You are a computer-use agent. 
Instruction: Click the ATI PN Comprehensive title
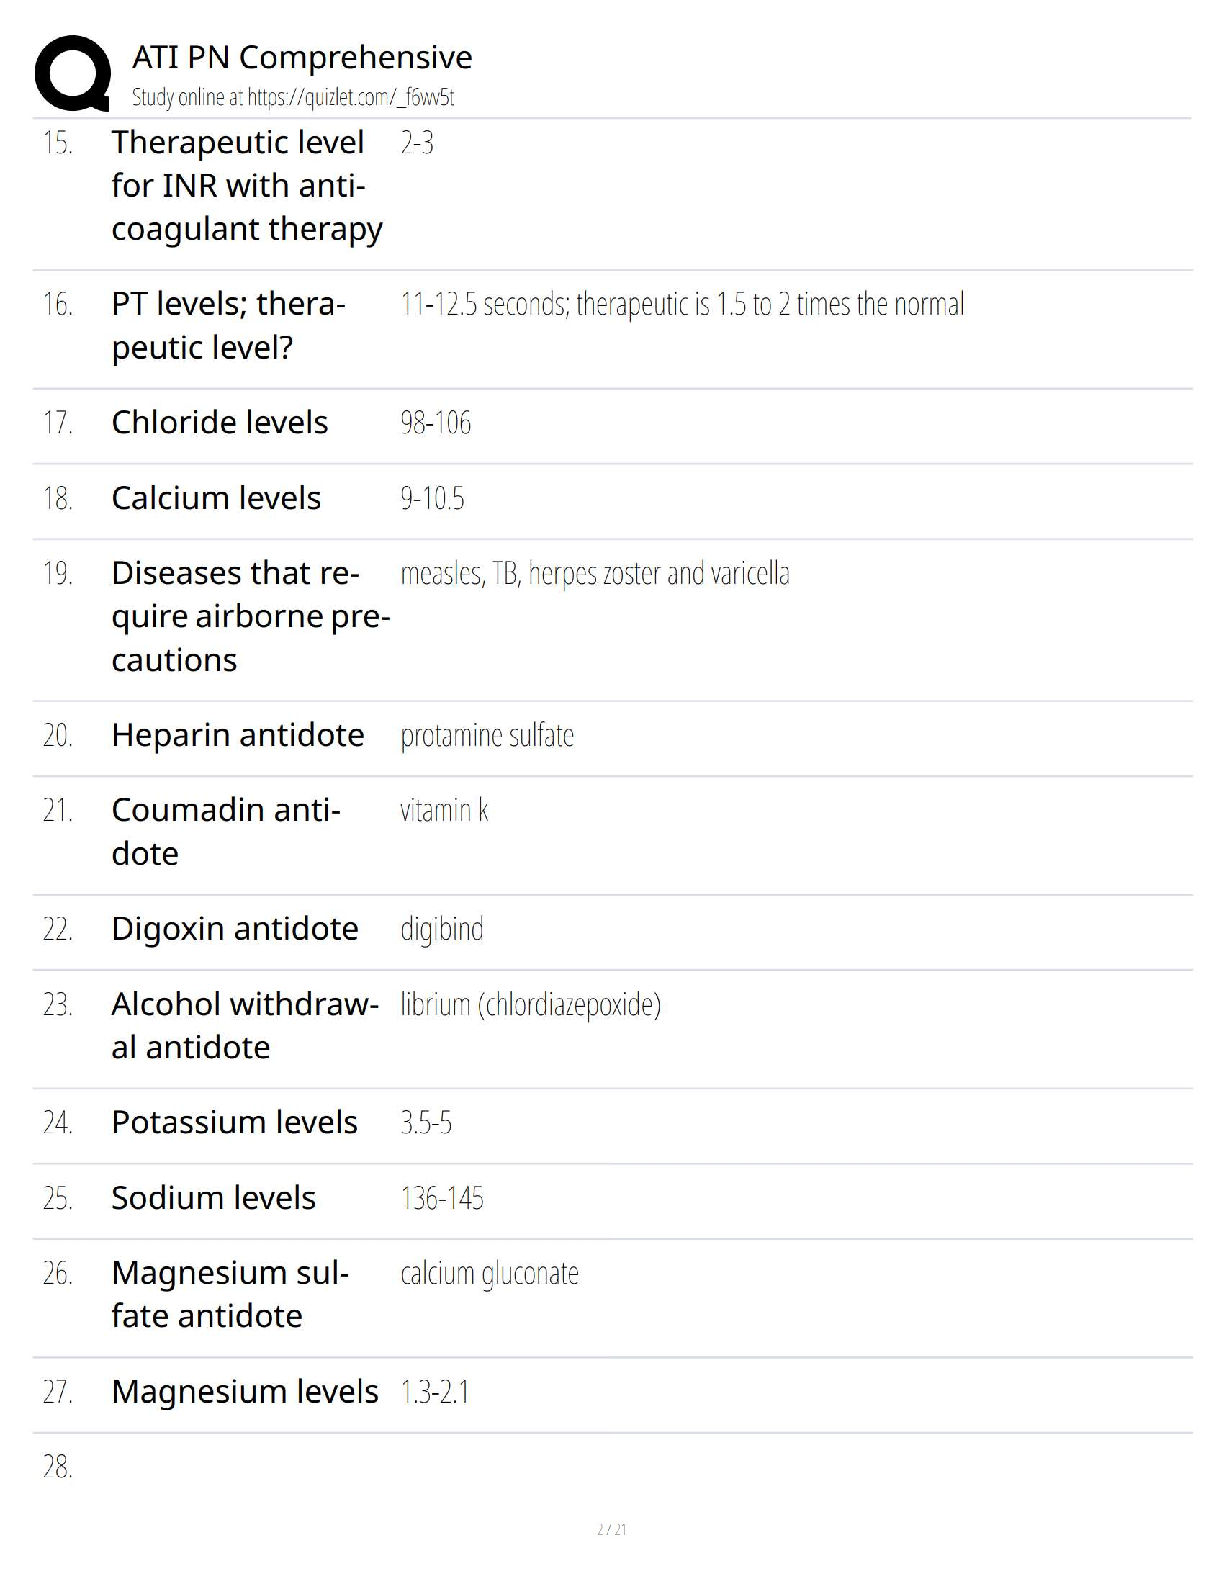coord(302,57)
